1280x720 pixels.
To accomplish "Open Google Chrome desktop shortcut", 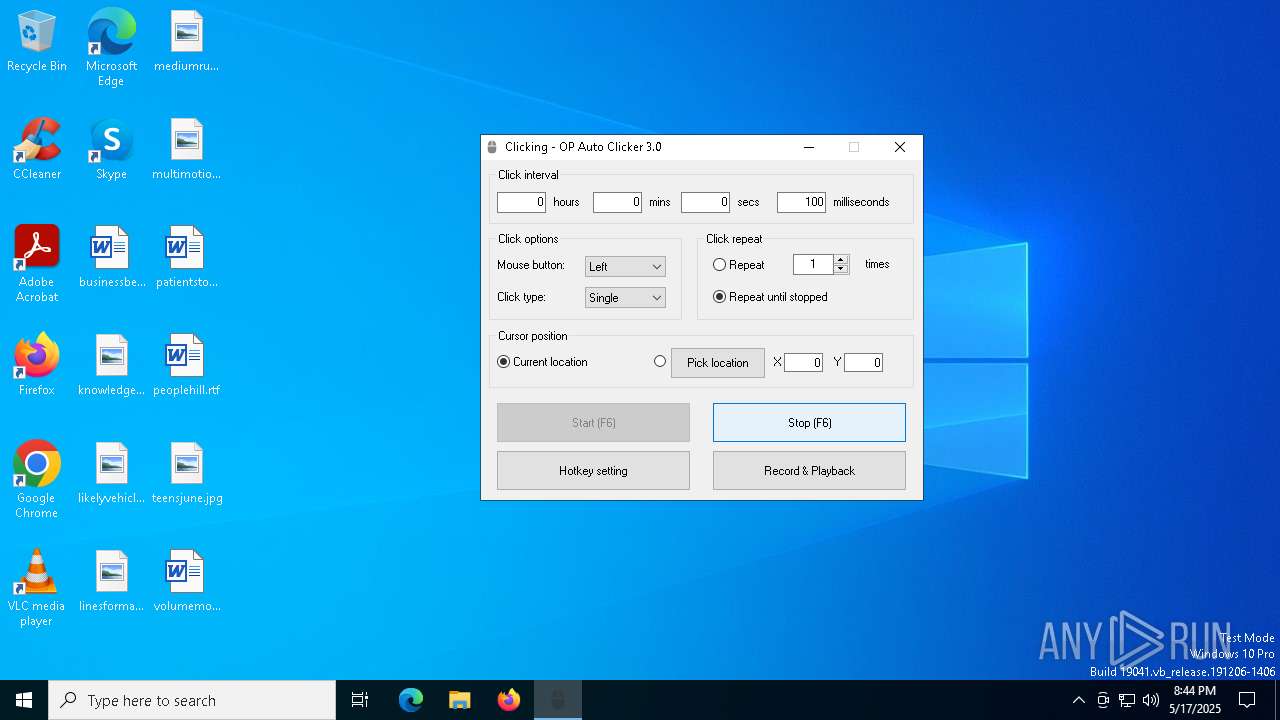I will tap(37, 480).
